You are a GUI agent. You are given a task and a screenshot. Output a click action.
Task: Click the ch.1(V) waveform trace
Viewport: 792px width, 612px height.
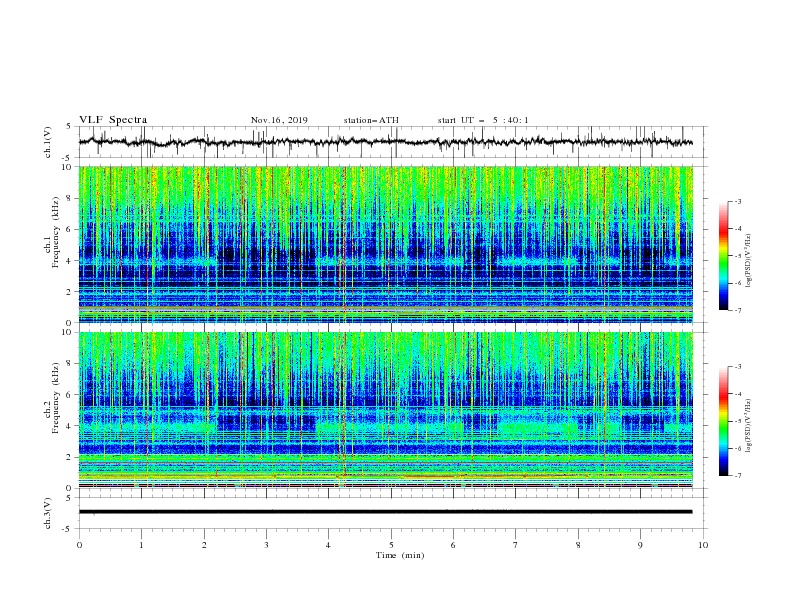pyautogui.click(x=386, y=142)
